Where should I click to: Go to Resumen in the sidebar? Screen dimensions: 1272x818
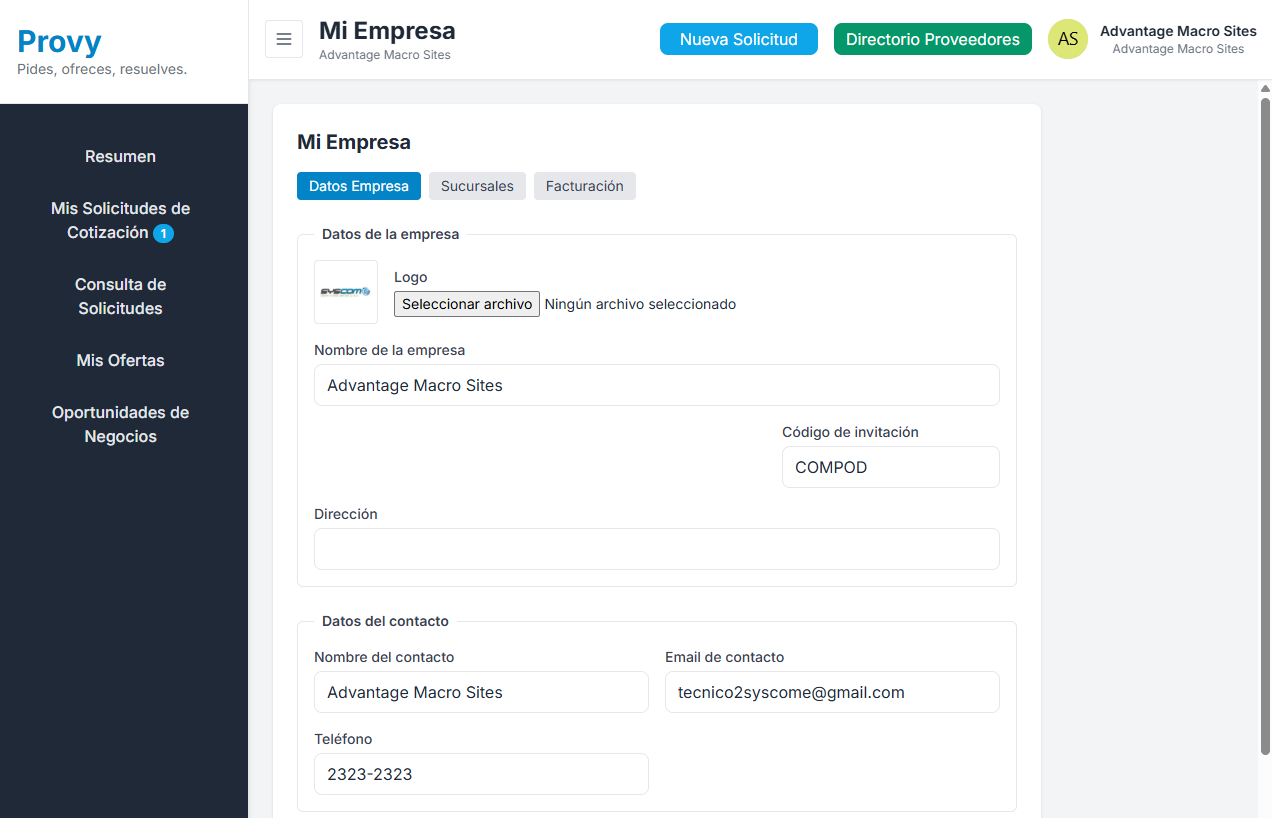pyautogui.click(x=120, y=156)
